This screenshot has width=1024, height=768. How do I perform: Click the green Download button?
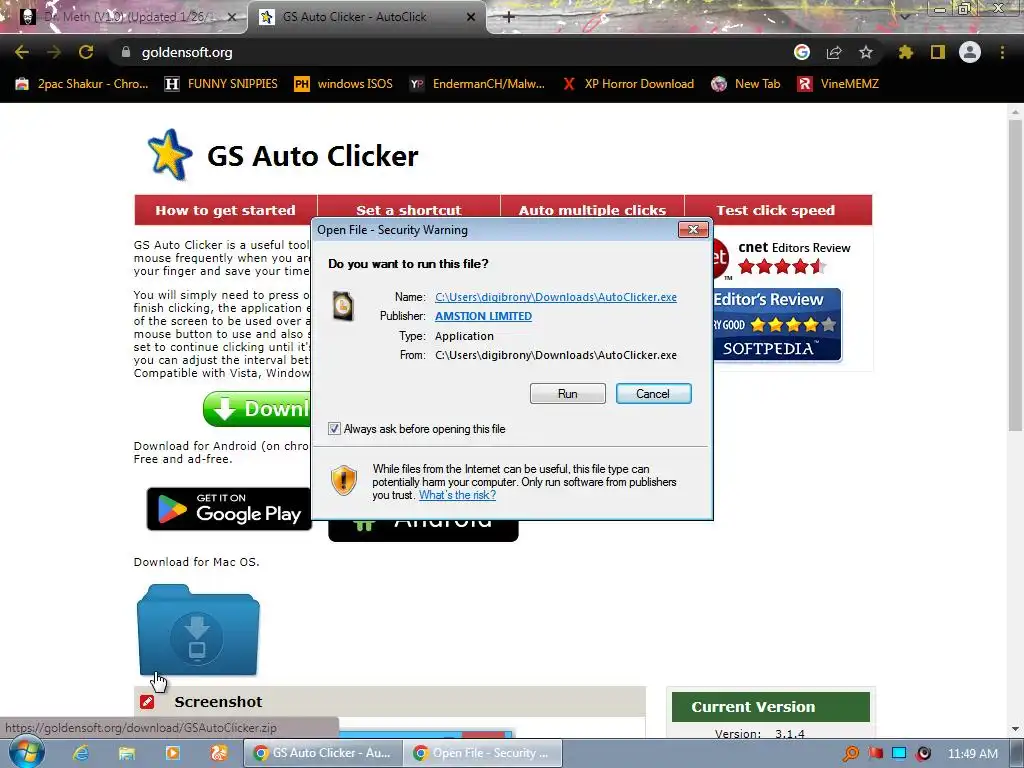[257, 409]
